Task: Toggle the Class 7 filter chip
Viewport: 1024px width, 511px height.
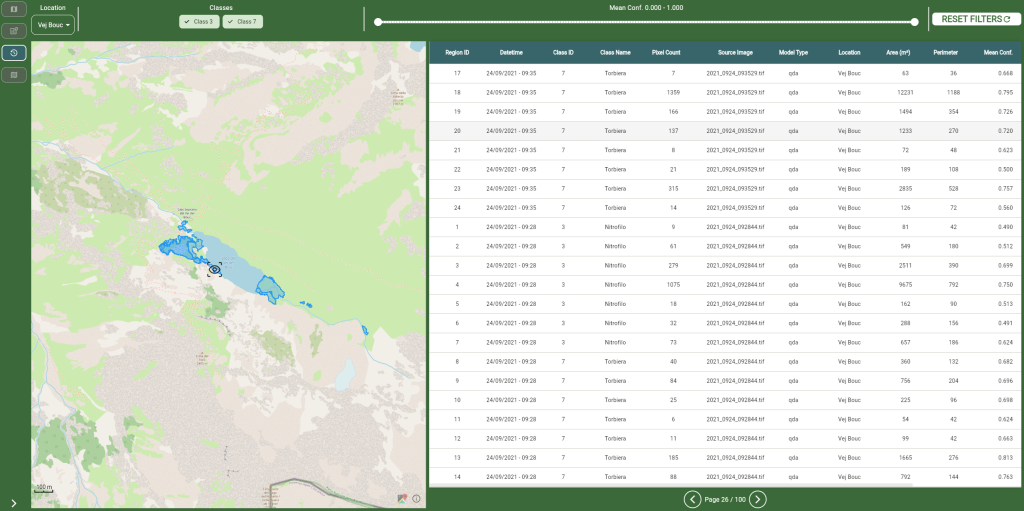Action: 242,21
